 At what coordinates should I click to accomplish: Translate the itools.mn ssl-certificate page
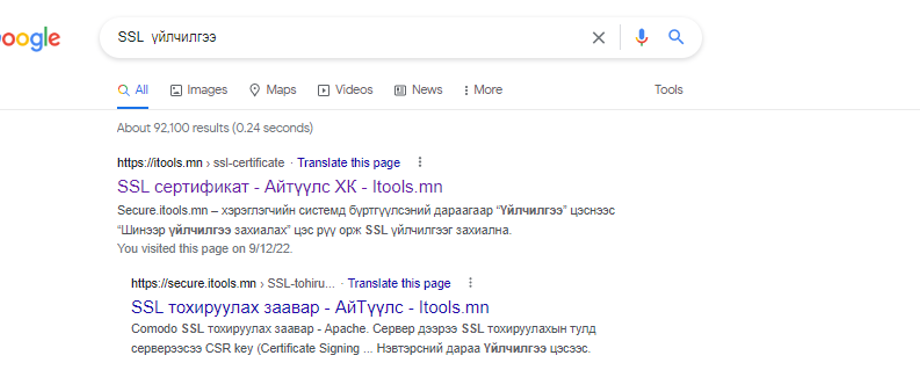click(349, 162)
